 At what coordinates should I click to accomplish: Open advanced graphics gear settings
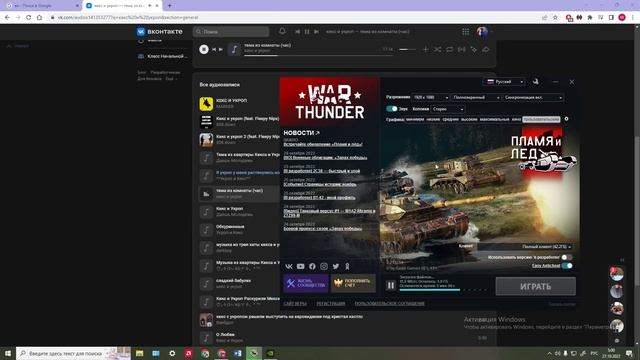566,119
